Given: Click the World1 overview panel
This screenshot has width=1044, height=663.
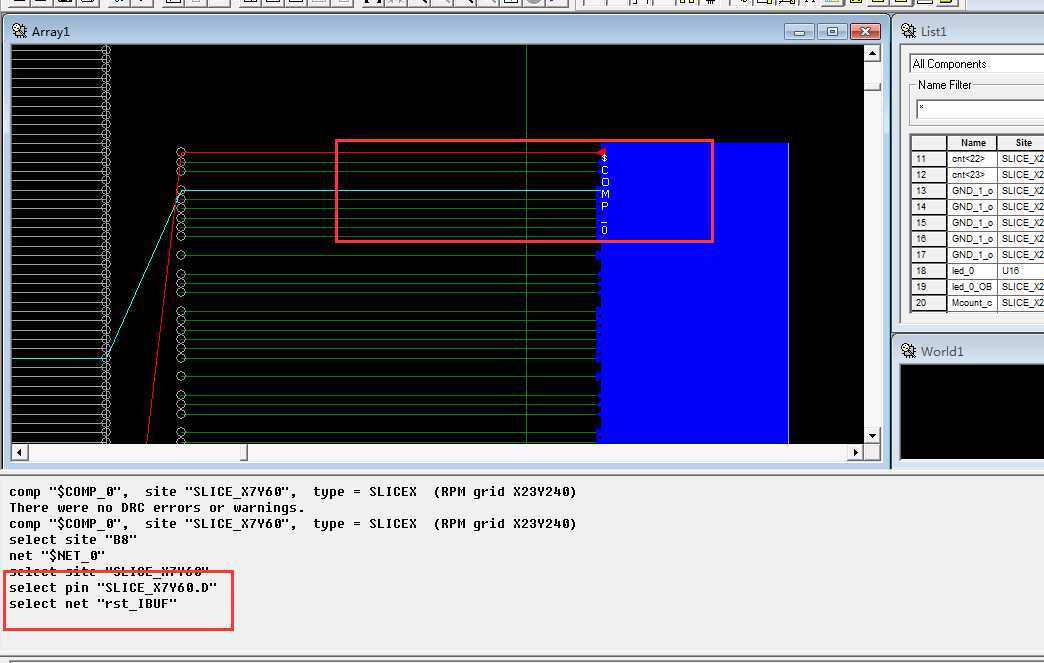Looking at the screenshot, I should point(972,411).
